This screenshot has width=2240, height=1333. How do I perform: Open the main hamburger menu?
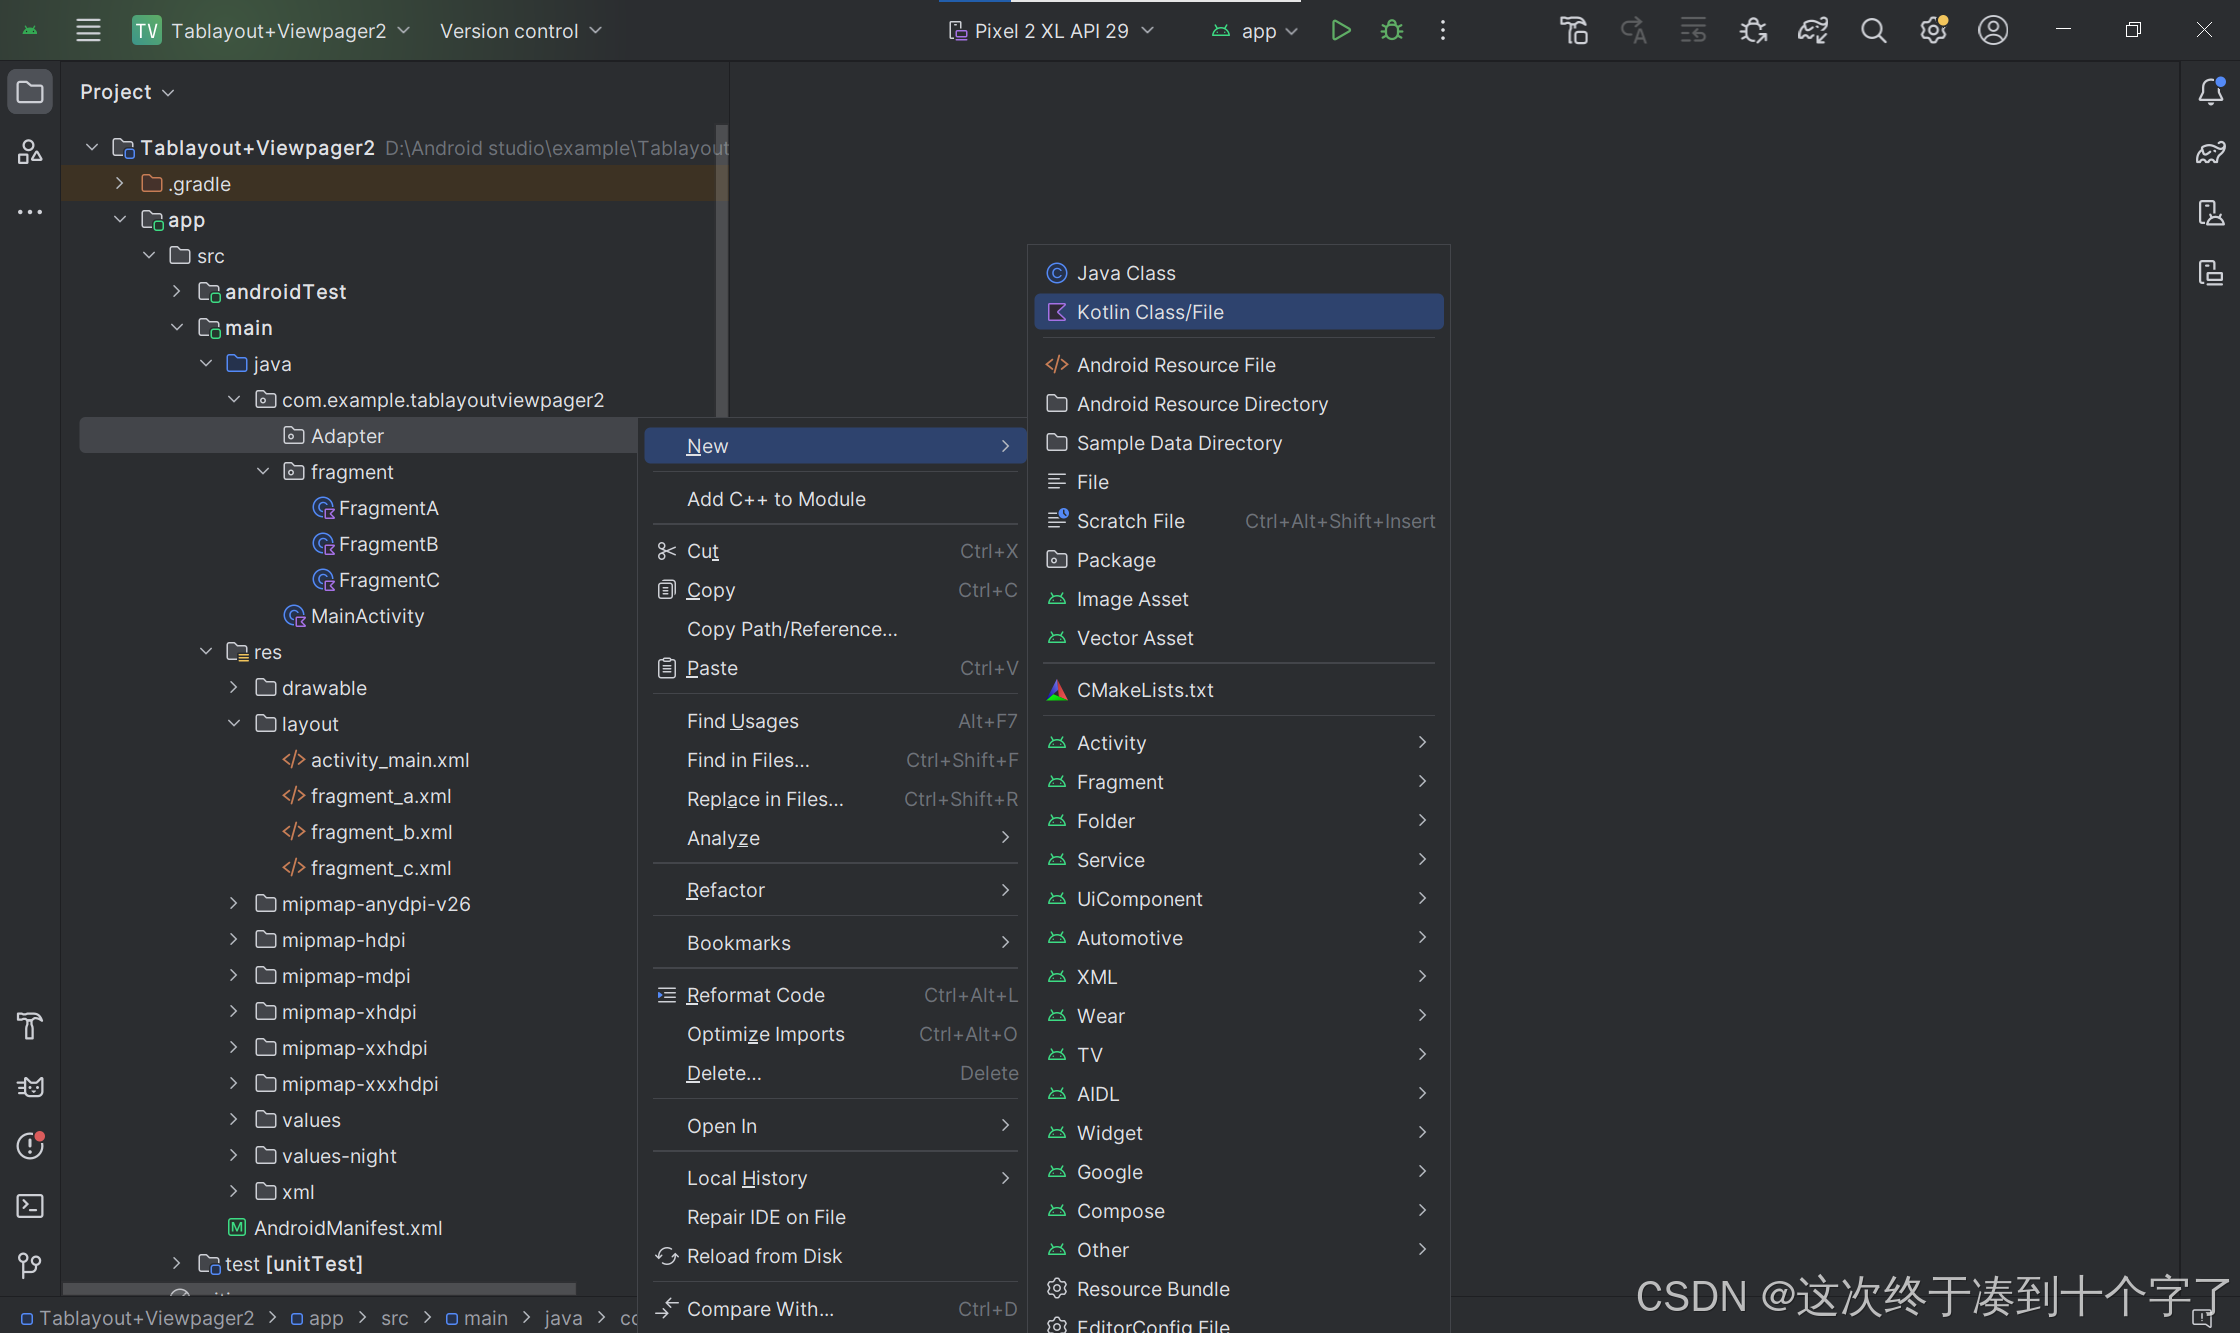[x=88, y=31]
